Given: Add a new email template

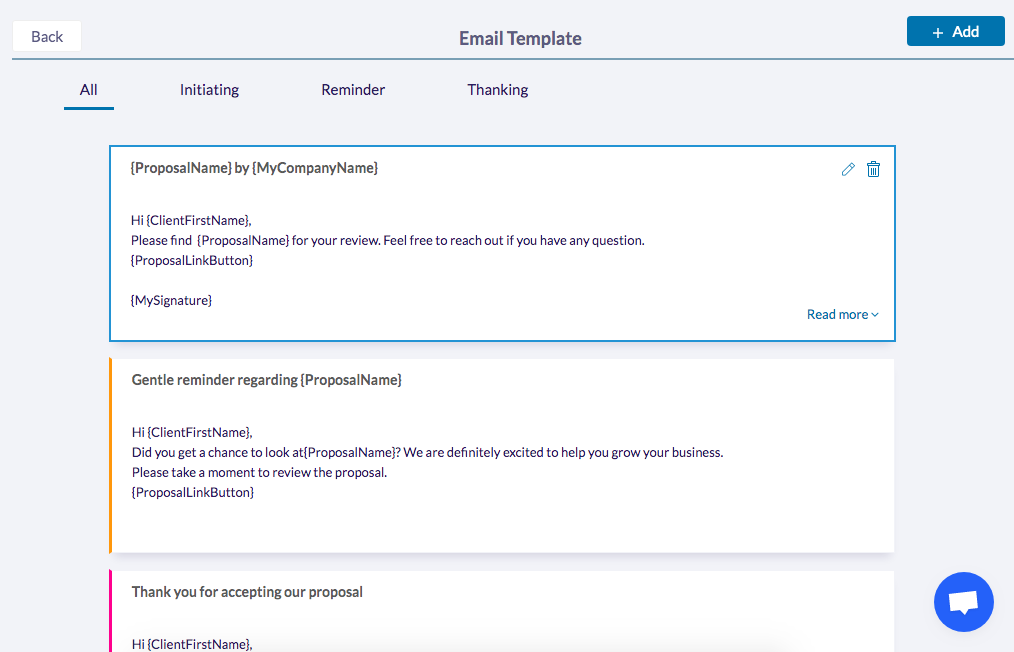Looking at the screenshot, I should 955,31.
